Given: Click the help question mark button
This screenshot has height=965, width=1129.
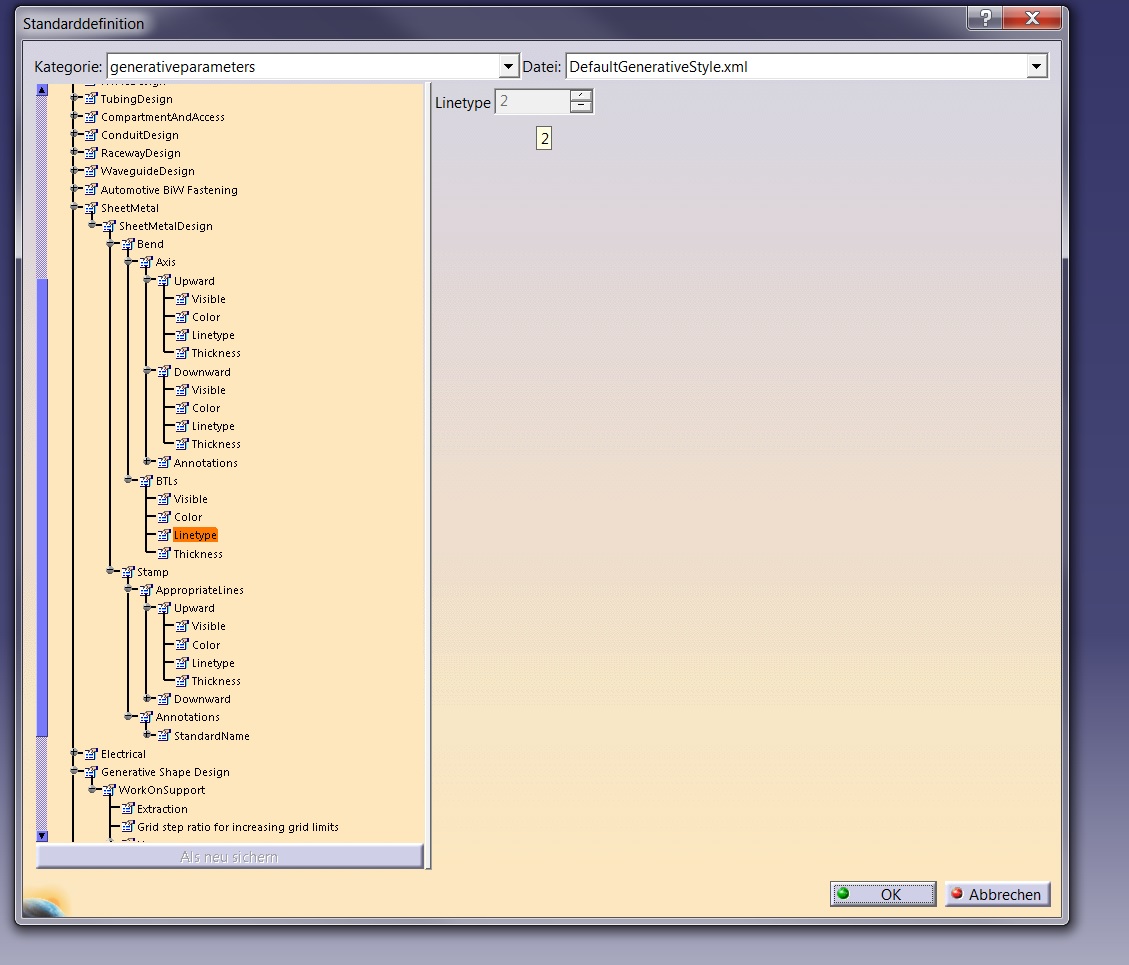Looking at the screenshot, I should click(985, 18).
